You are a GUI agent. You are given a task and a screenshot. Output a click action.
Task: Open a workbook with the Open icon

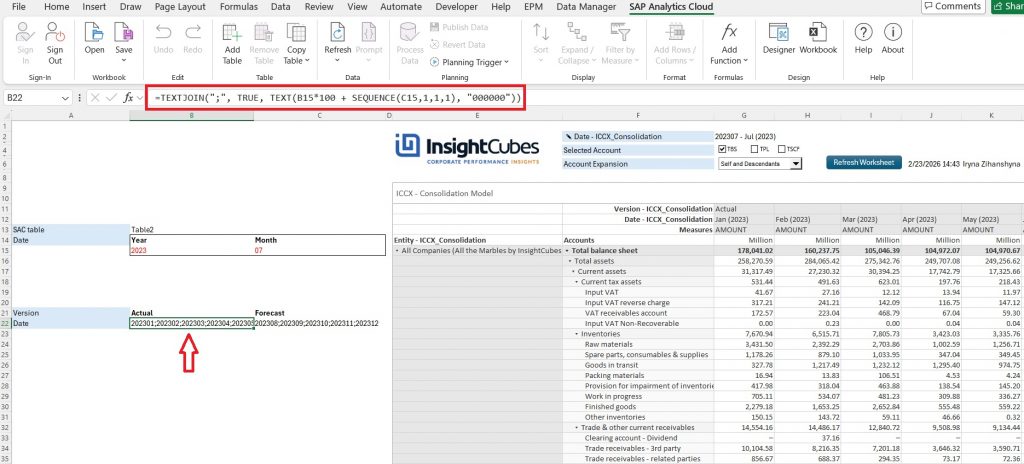click(x=94, y=33)
